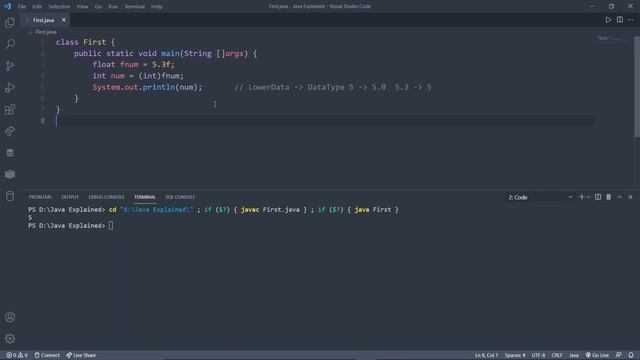640x360 pixels.
Task: Click the 'class First {' line
Action: pyautogui.click(x=85, y=42)
